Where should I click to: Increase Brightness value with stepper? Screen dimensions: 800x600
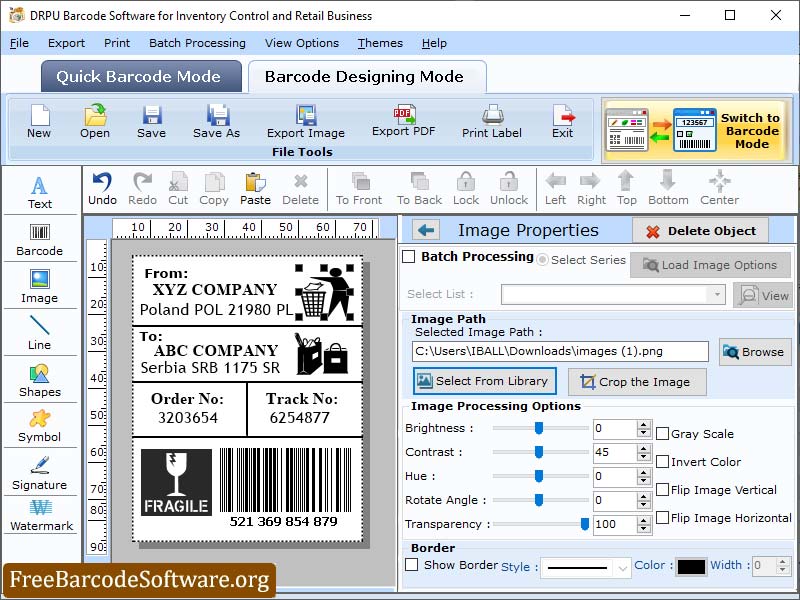click(644, 424)
